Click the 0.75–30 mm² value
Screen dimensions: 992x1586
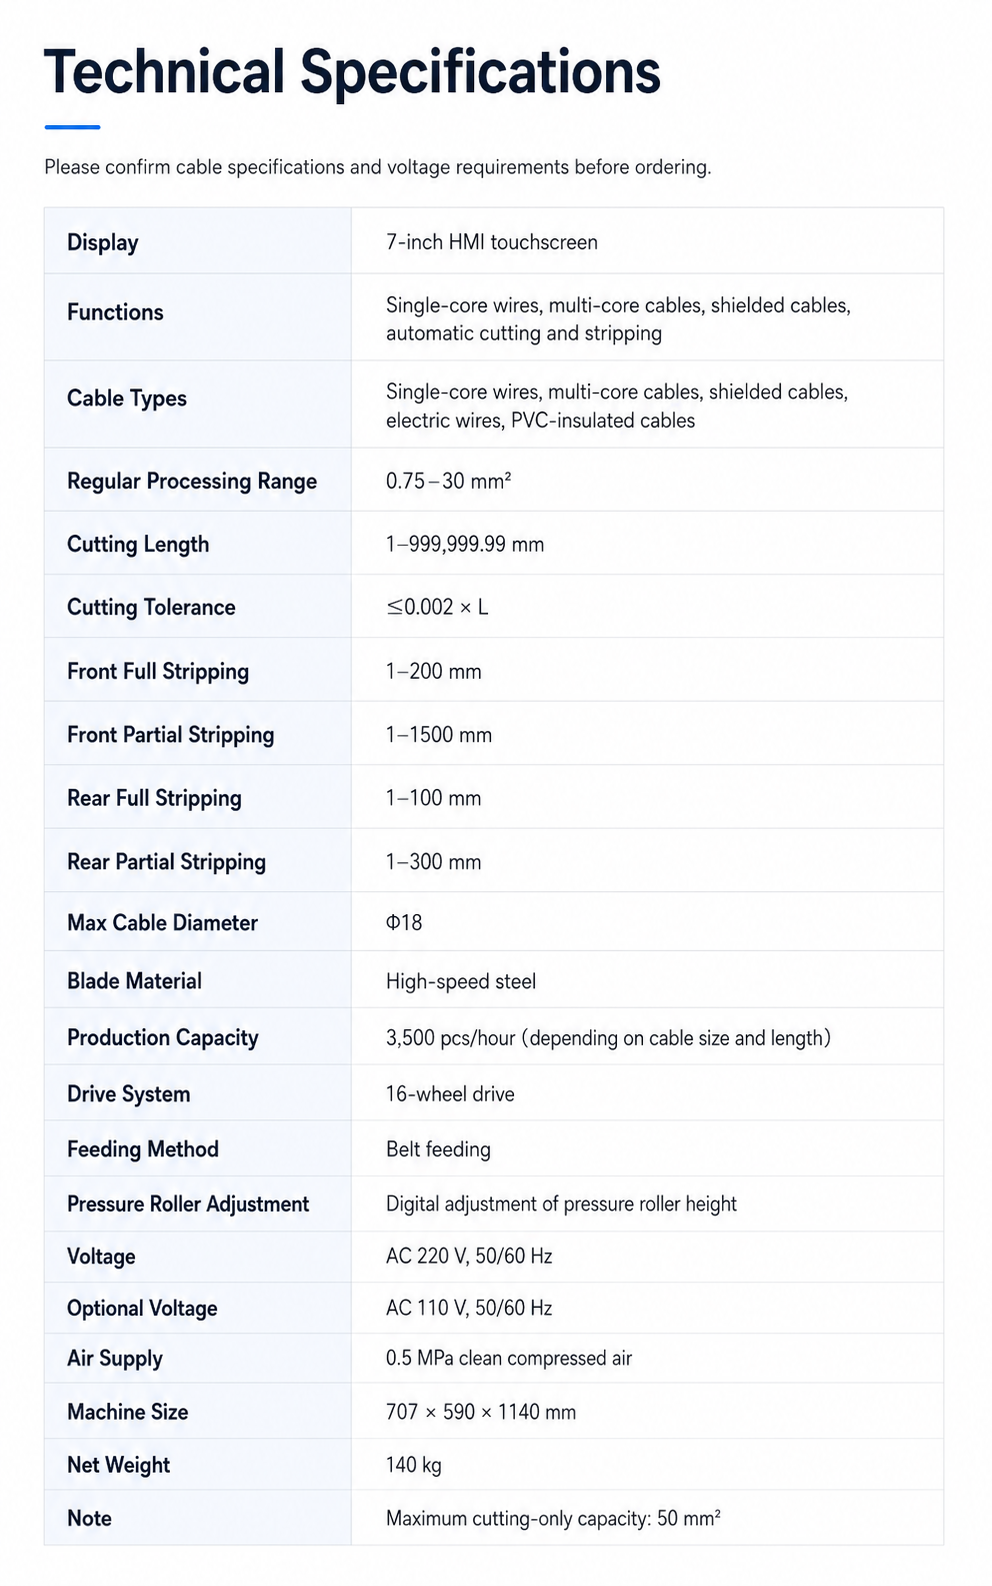tap(449, 481)
